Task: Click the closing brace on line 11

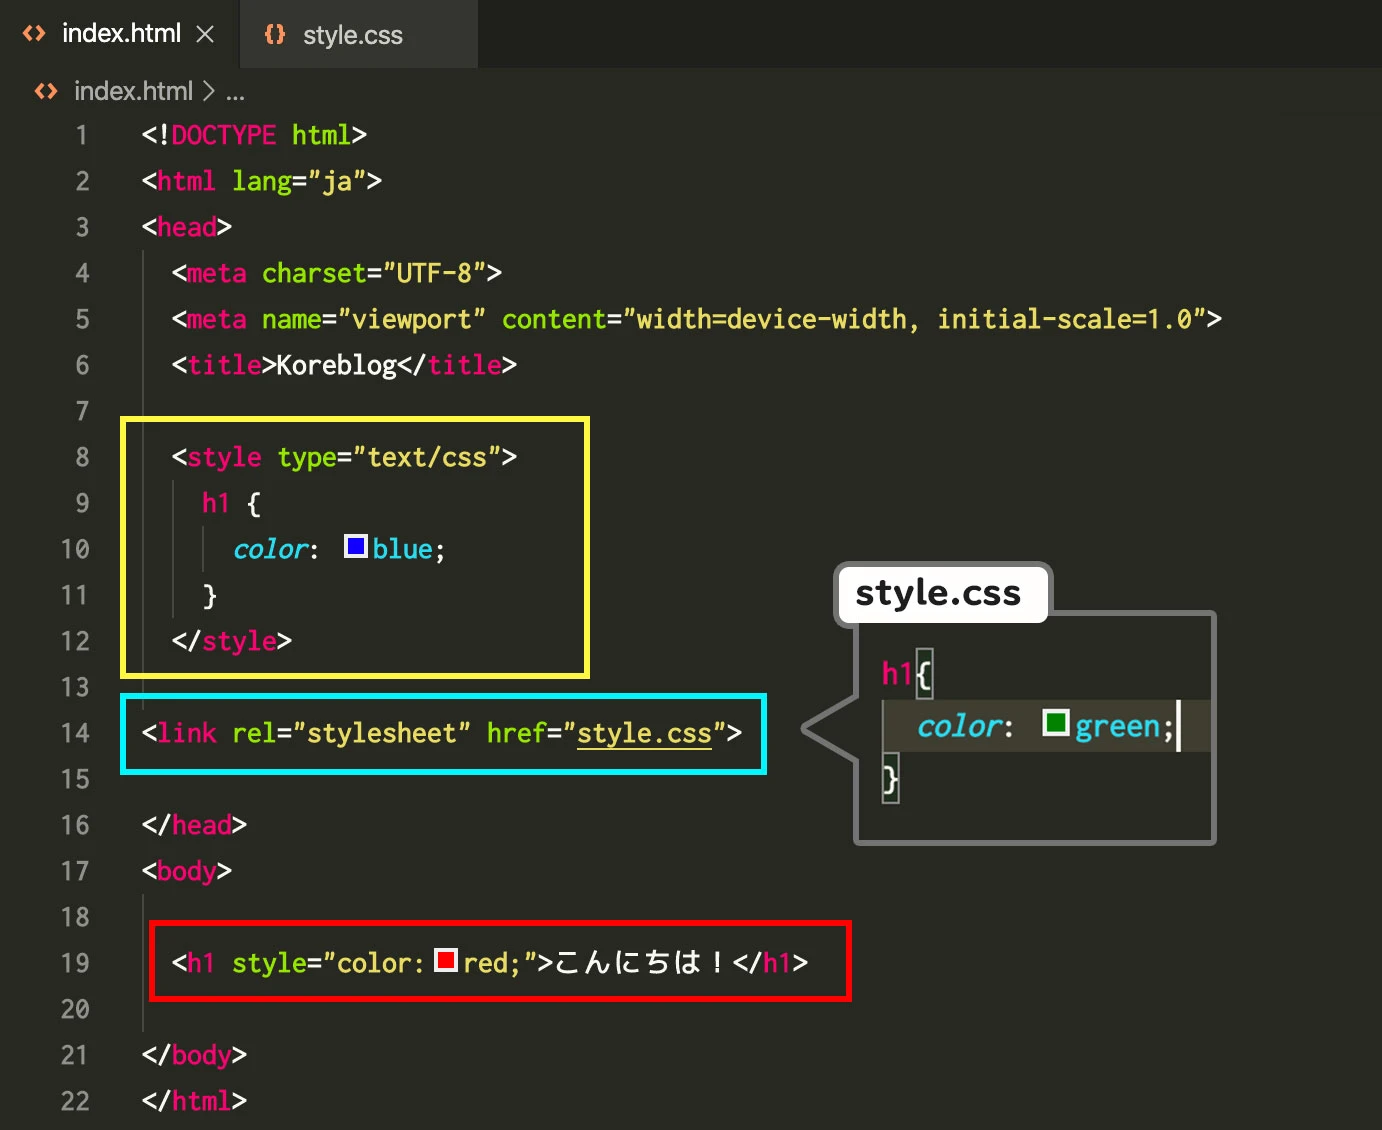Action: tap(209, 596)
